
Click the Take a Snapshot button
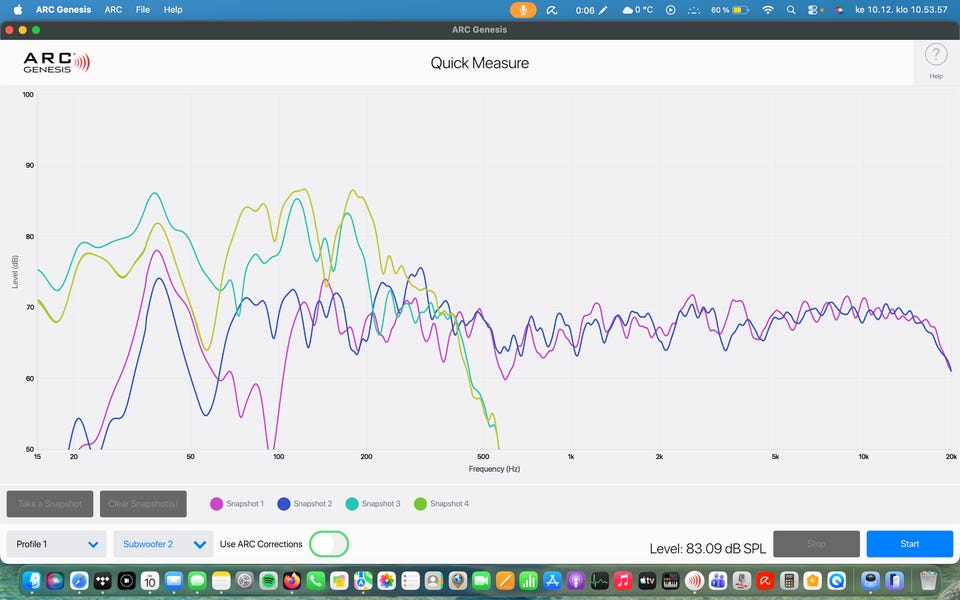(50, 504)
